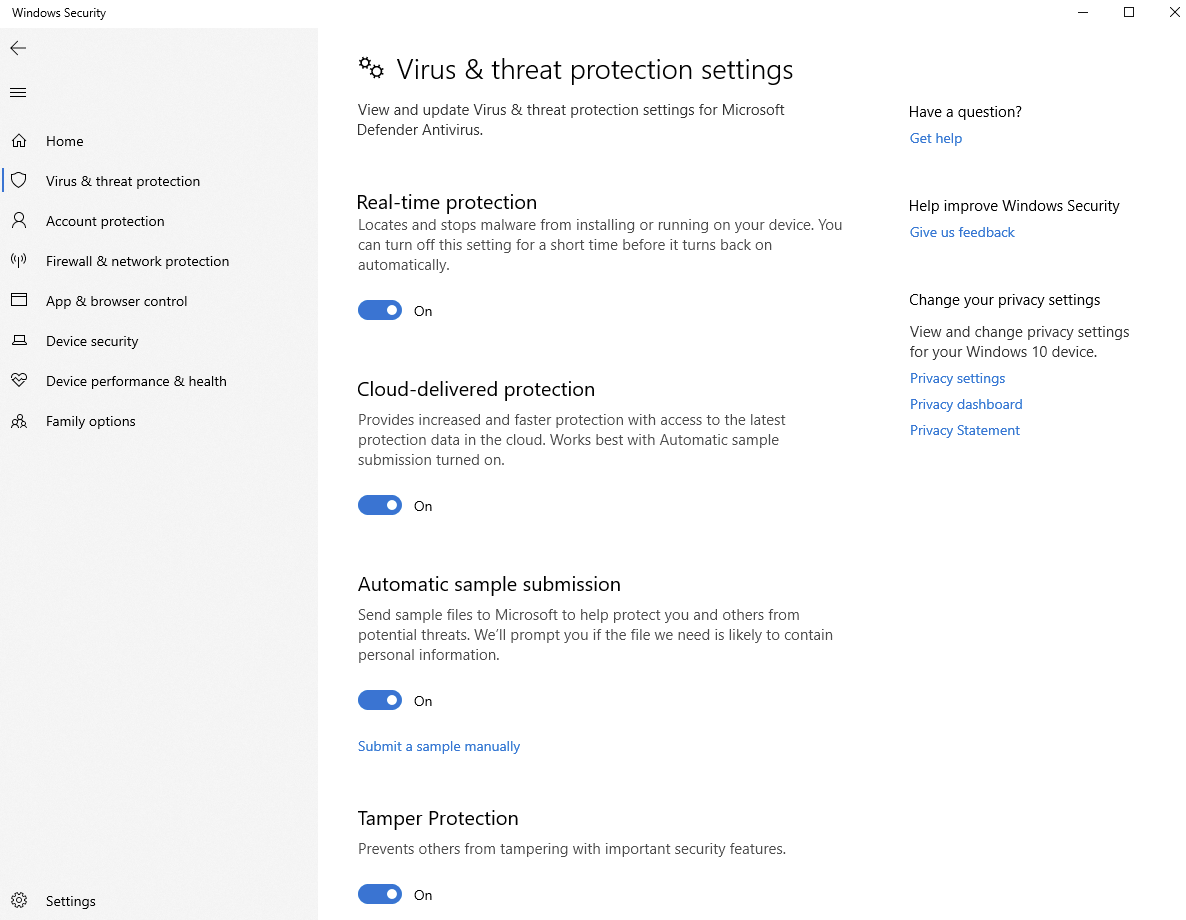The image size is (1186, 920).
Task: Disable Real-time protection
Action: tap(380, 310)
